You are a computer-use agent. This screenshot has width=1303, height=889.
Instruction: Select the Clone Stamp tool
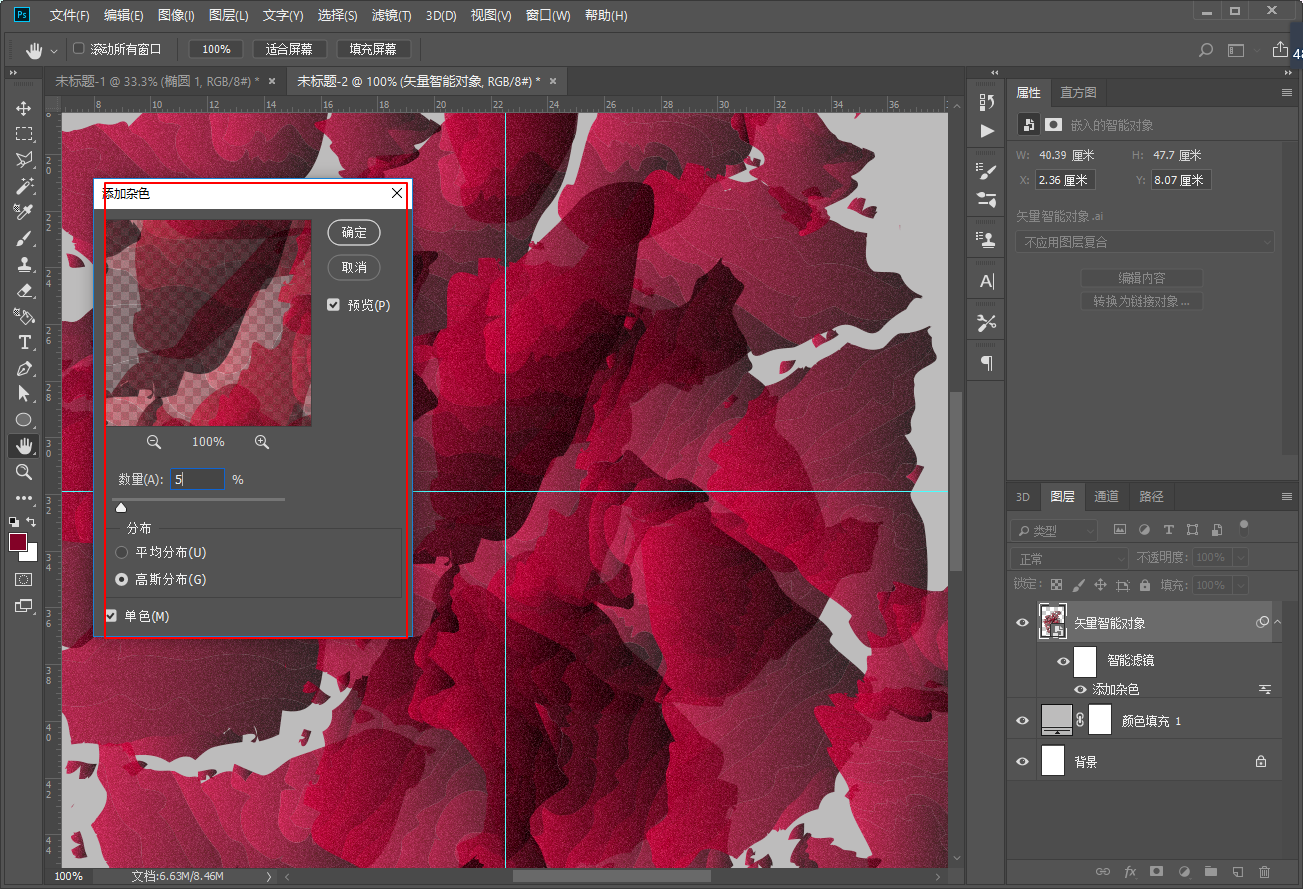point(24,264)
